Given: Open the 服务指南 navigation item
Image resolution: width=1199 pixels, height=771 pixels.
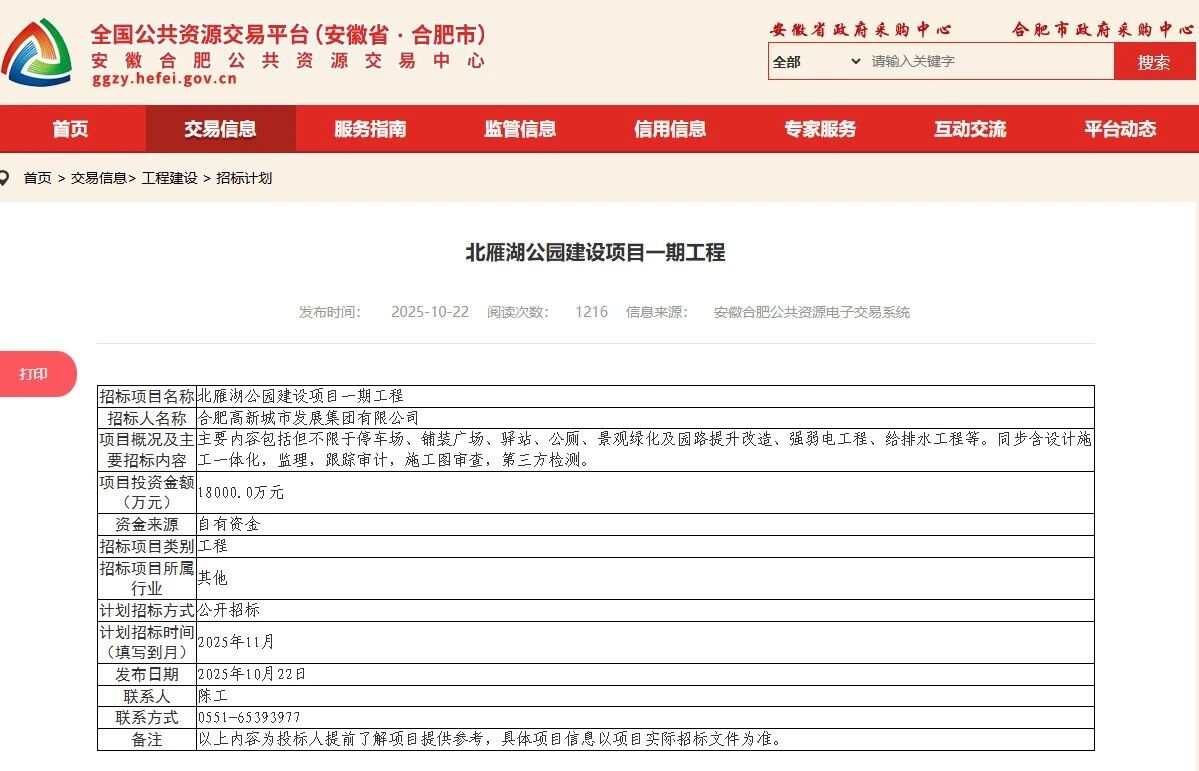Looking at the screenshot, I should point(370,129).
